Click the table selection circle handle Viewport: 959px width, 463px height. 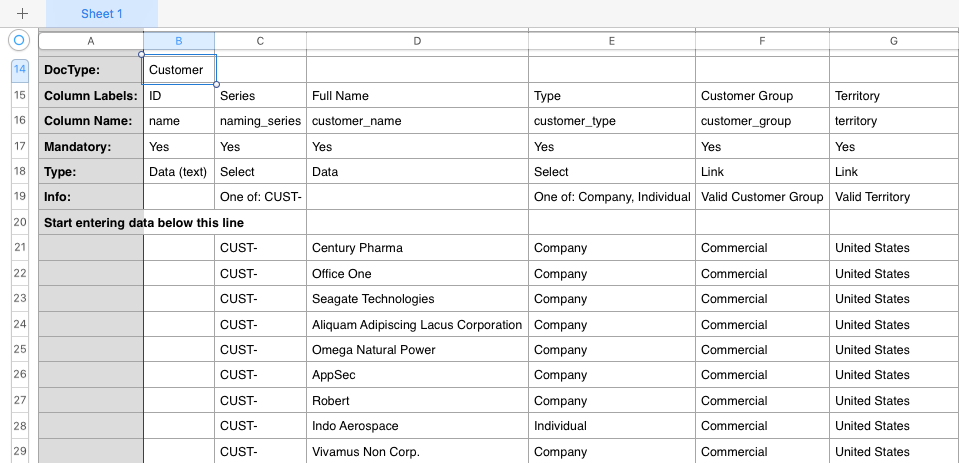[x=19, y=40]
